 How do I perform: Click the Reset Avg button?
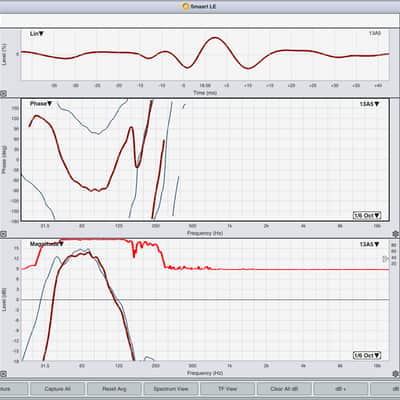[114, 389]
